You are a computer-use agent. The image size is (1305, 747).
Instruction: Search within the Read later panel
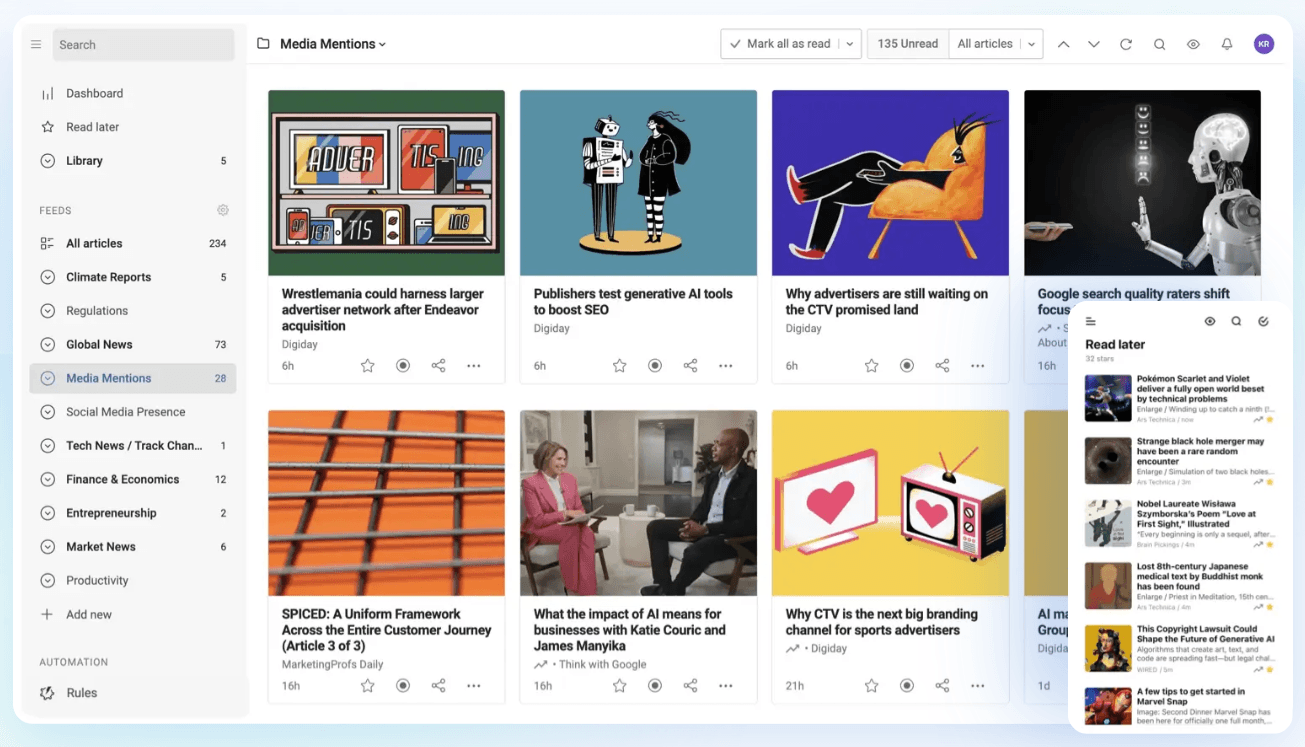pyautogui.click(x=1236, y=322)
